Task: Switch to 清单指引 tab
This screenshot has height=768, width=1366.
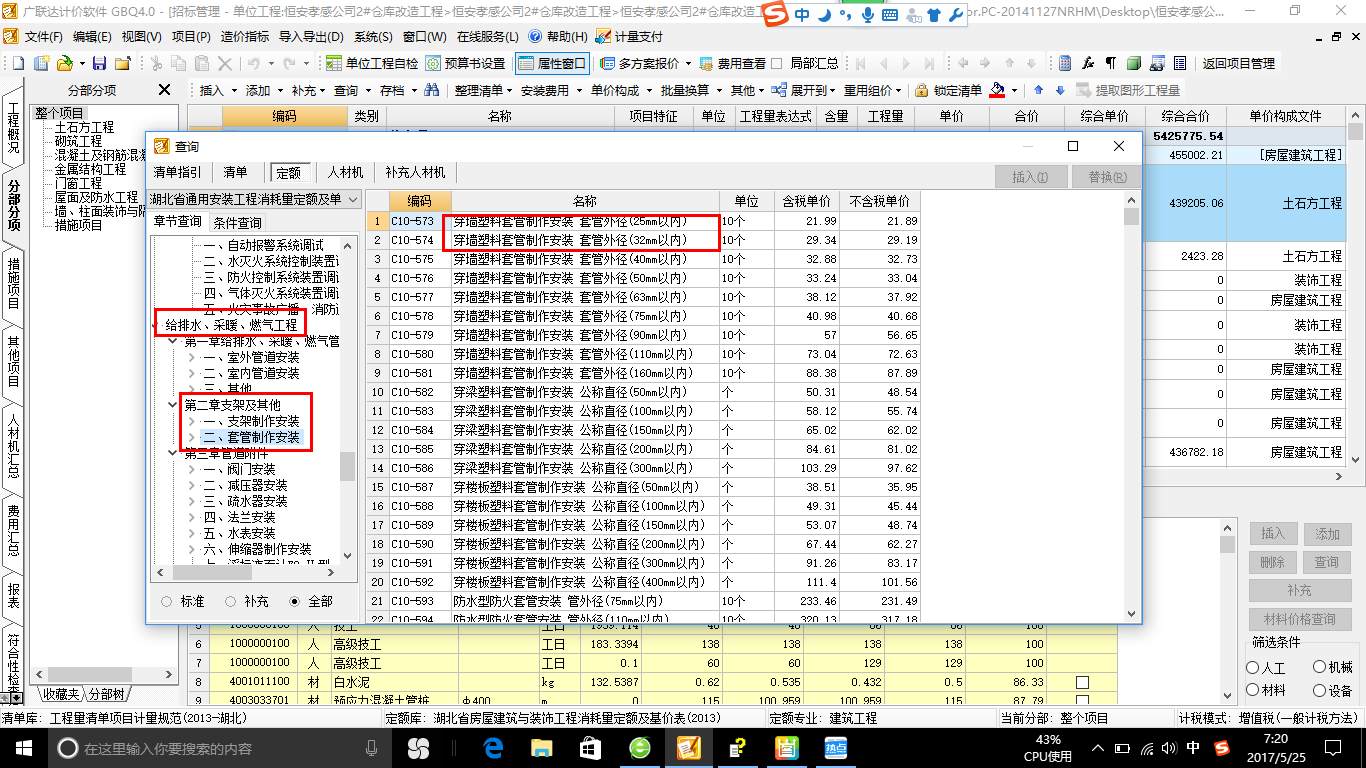Action: [177, 172]
